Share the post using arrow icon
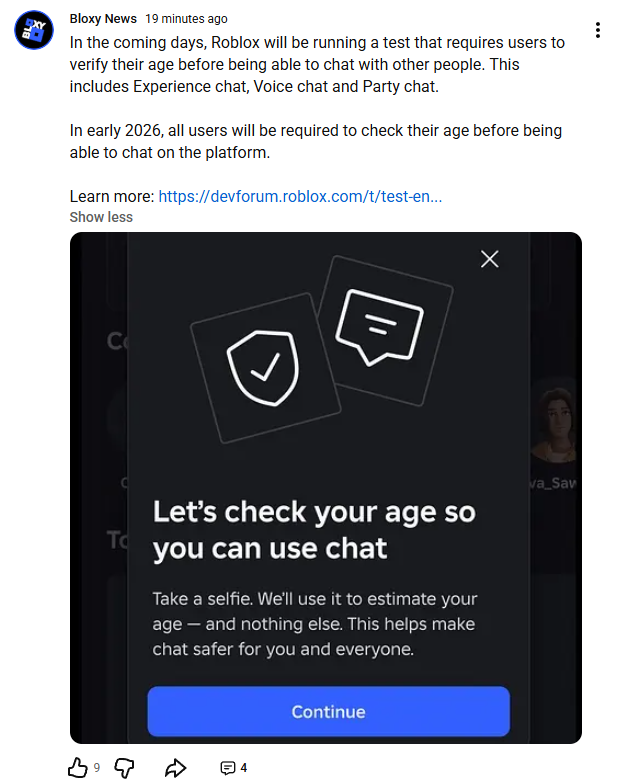The width and height of the screenshot is (623, 780). (175, 767)
